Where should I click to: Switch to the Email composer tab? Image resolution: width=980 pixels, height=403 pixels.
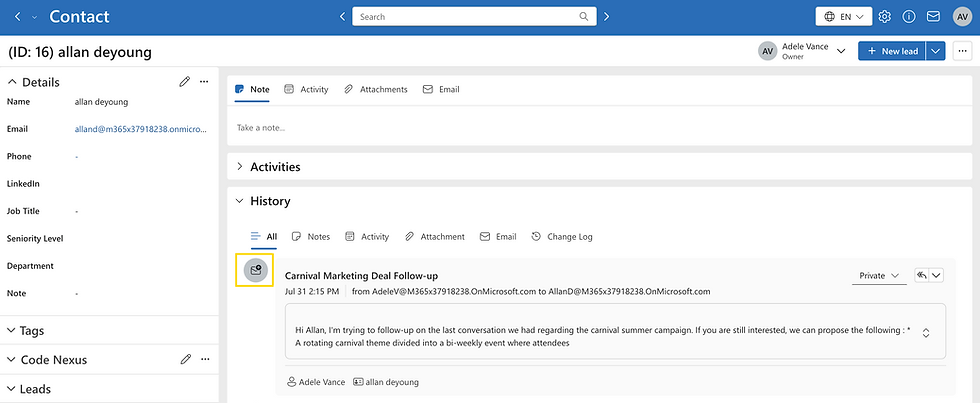click(441, 89)
